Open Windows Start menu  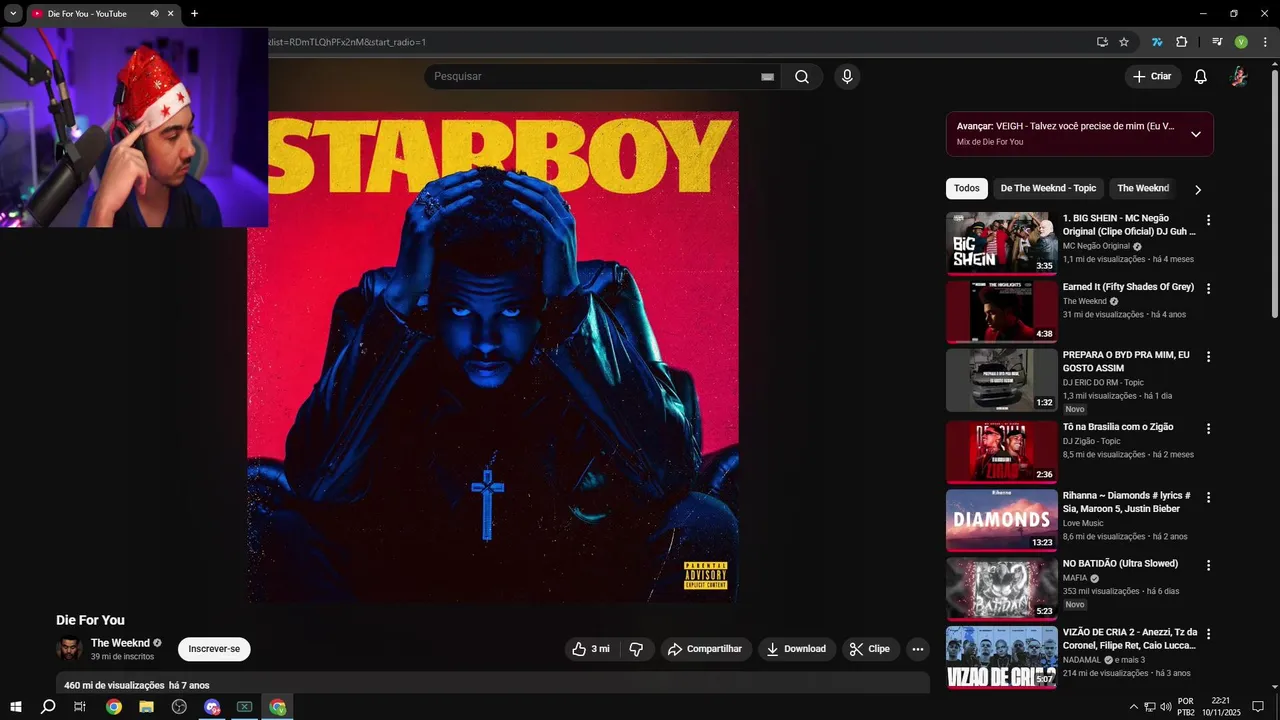[x=16, y=707]
